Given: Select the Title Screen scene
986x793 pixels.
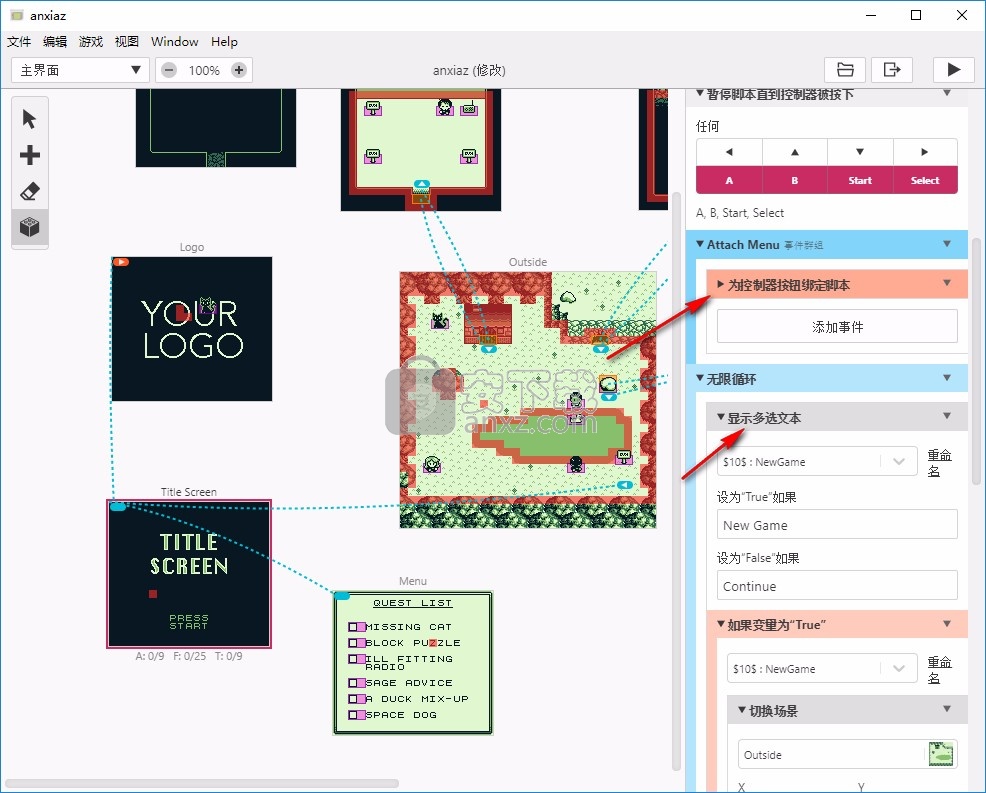Looking at the screenshot, I should point(189,574).
